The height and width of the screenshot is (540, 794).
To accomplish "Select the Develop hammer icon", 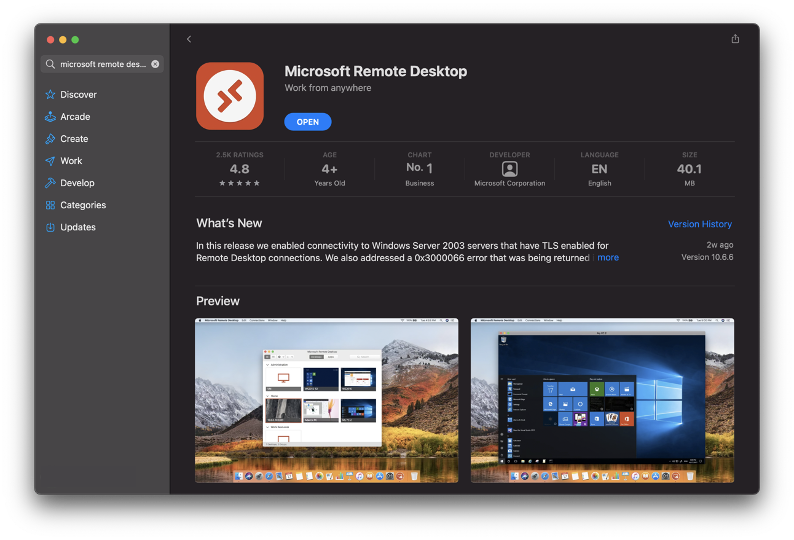I will click(50, 183).
